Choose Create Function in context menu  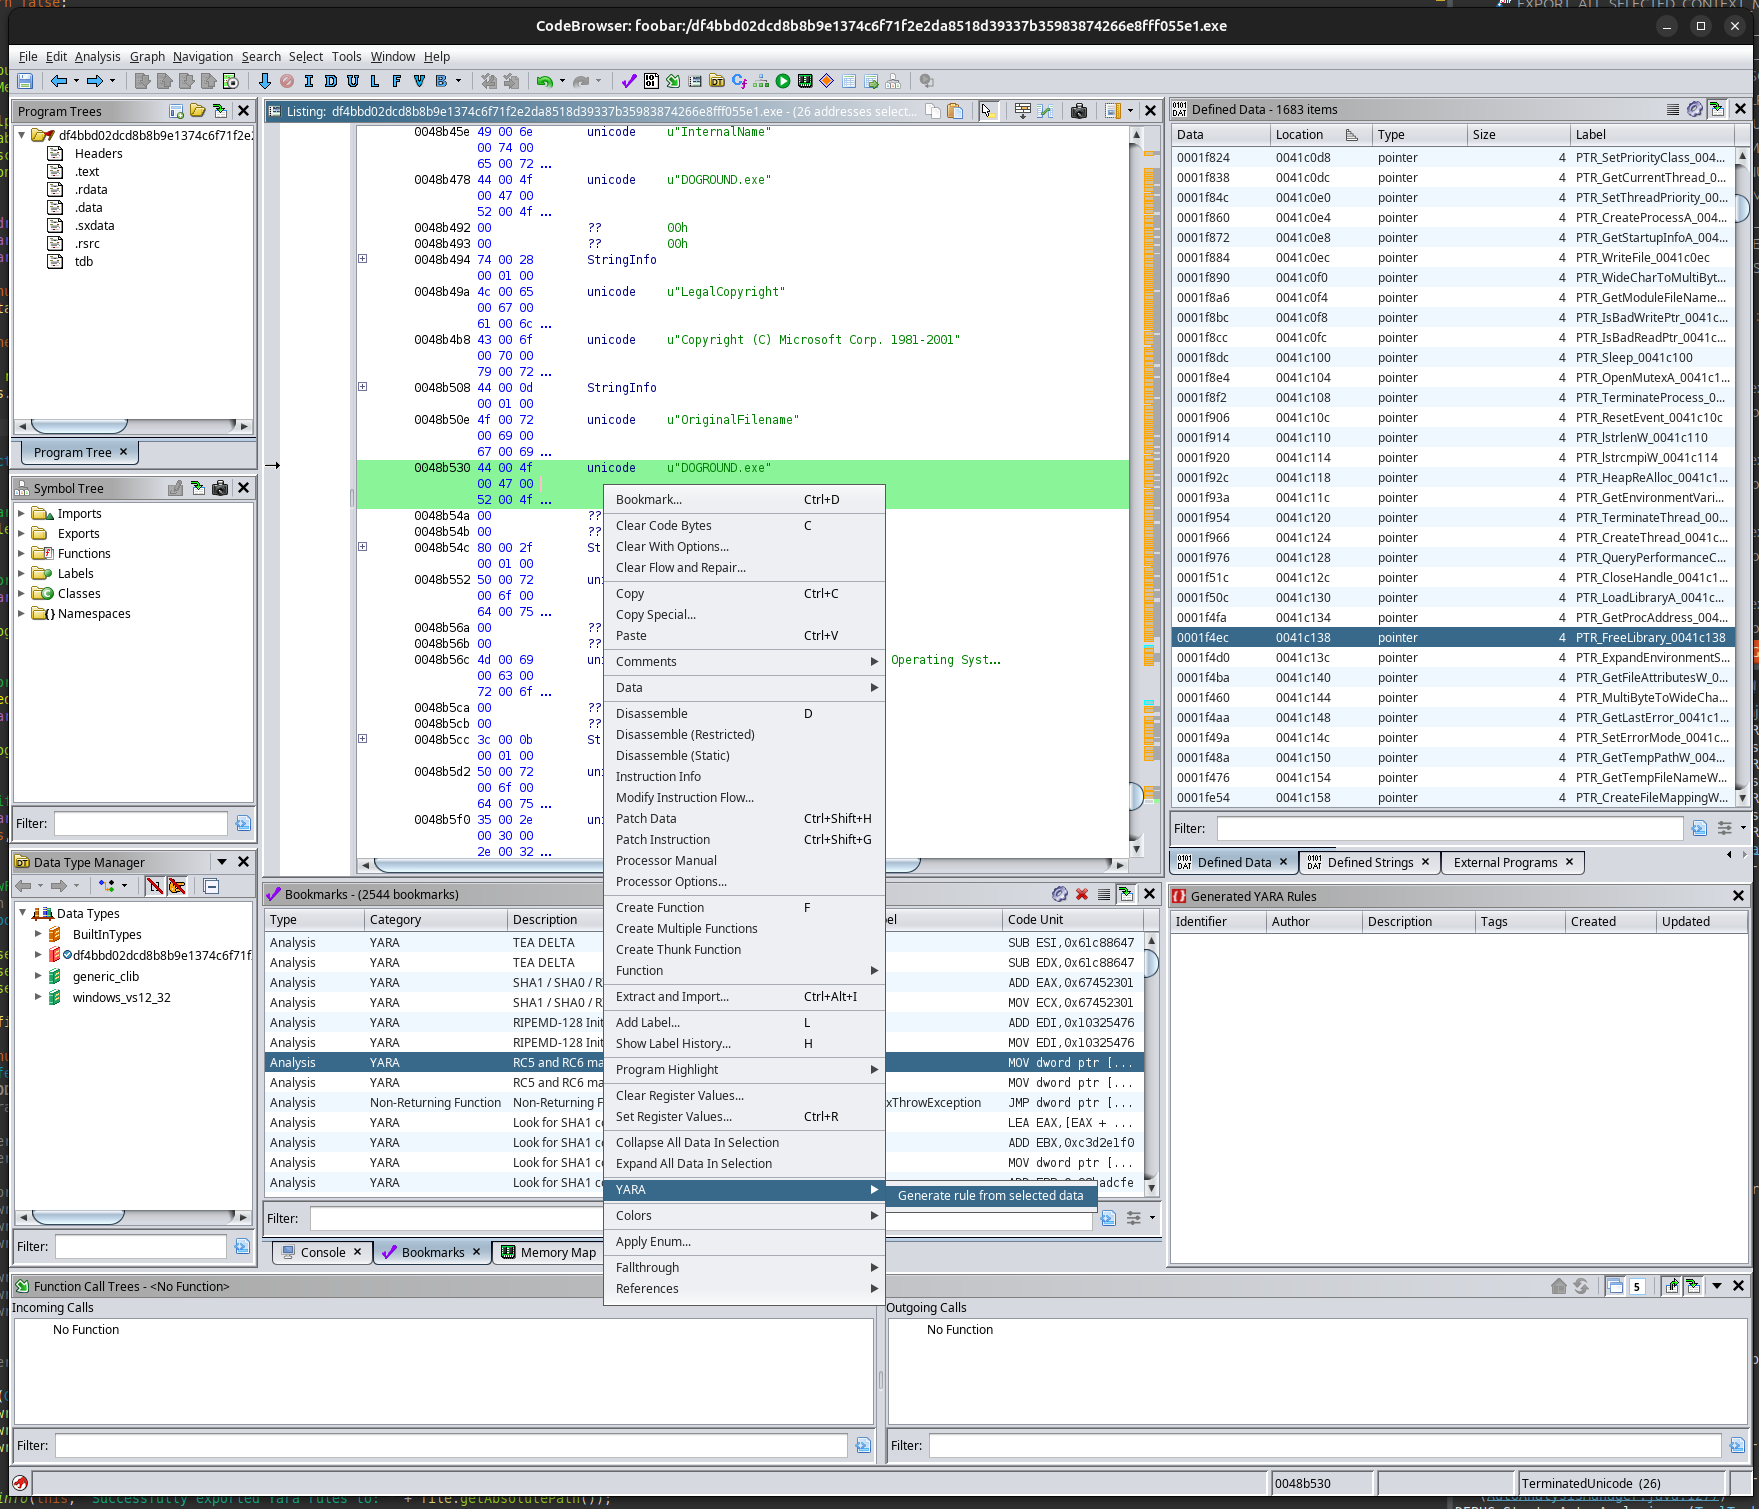tap(744, 907)
